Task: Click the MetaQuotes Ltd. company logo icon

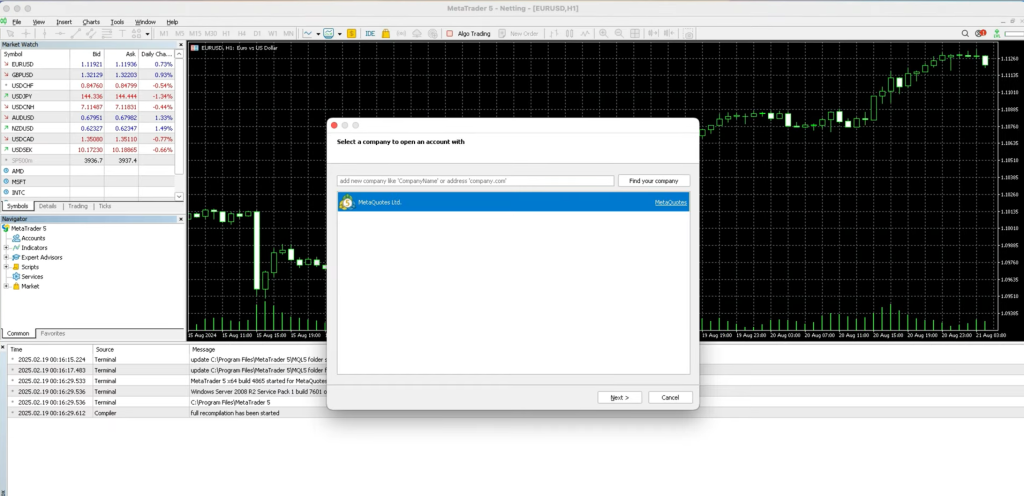Action: click(x=347, y=202)
